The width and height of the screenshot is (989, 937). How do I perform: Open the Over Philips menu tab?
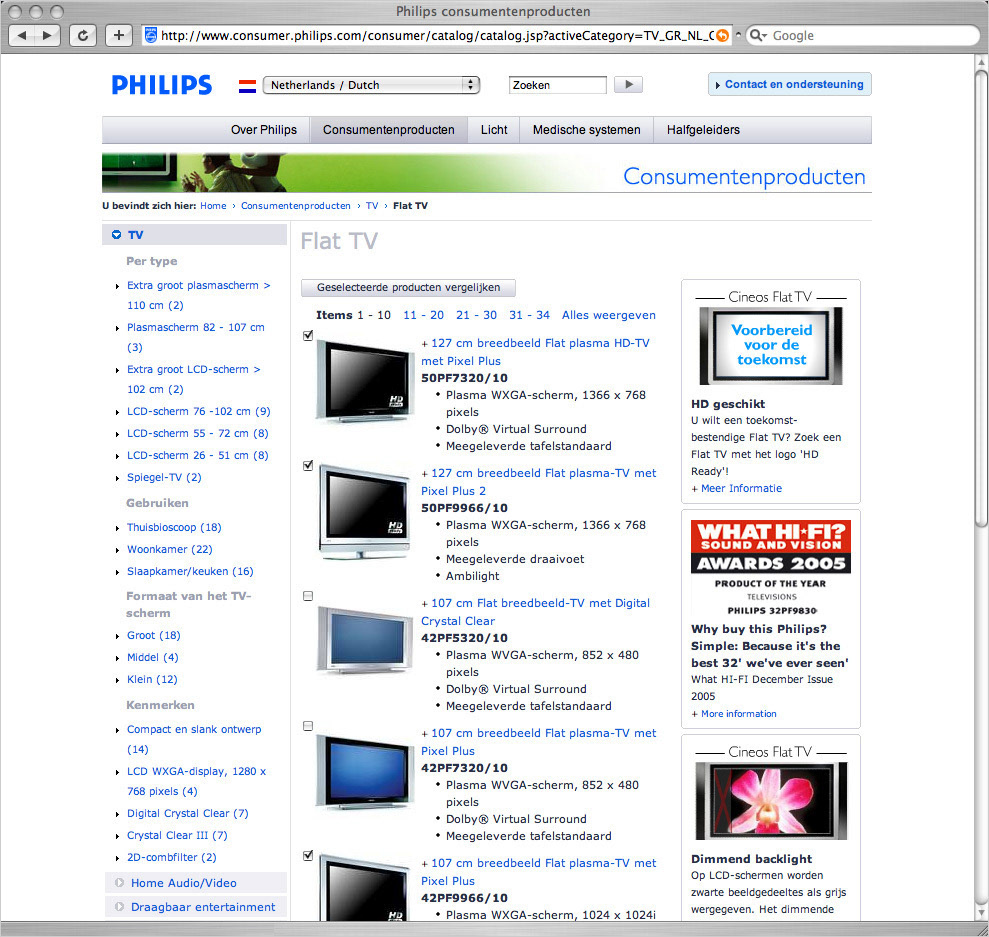[x=264, y=130]
